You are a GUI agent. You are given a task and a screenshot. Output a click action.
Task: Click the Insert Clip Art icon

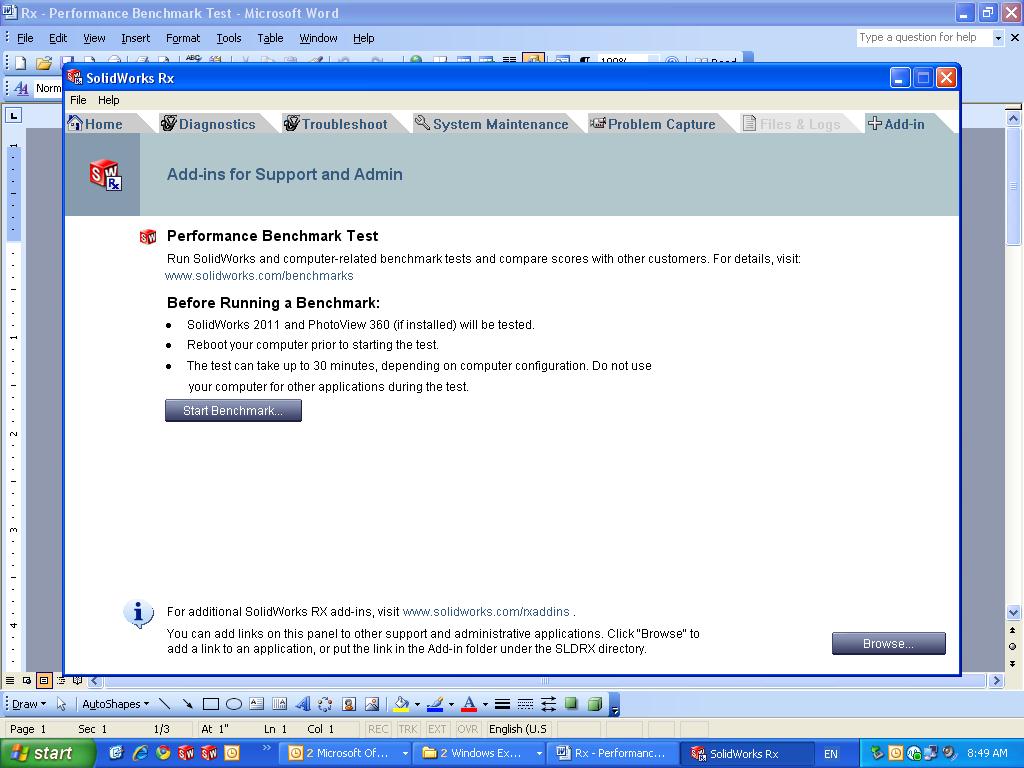point(349,704)
